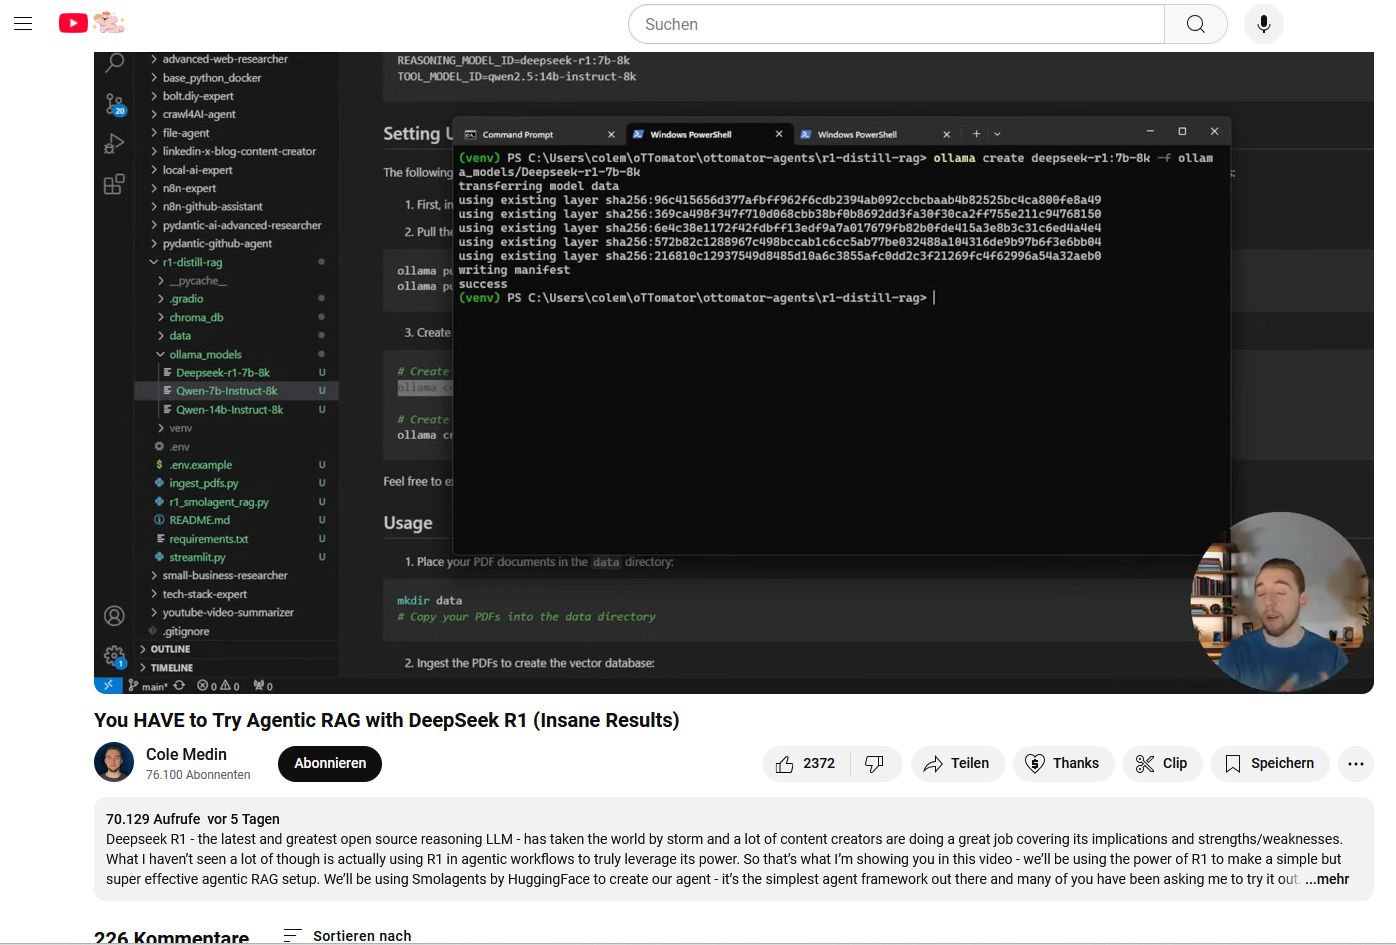Click the blue remote indicator in the status bar
Viewport: 1396px width, 945px height.
click(107, 686)
